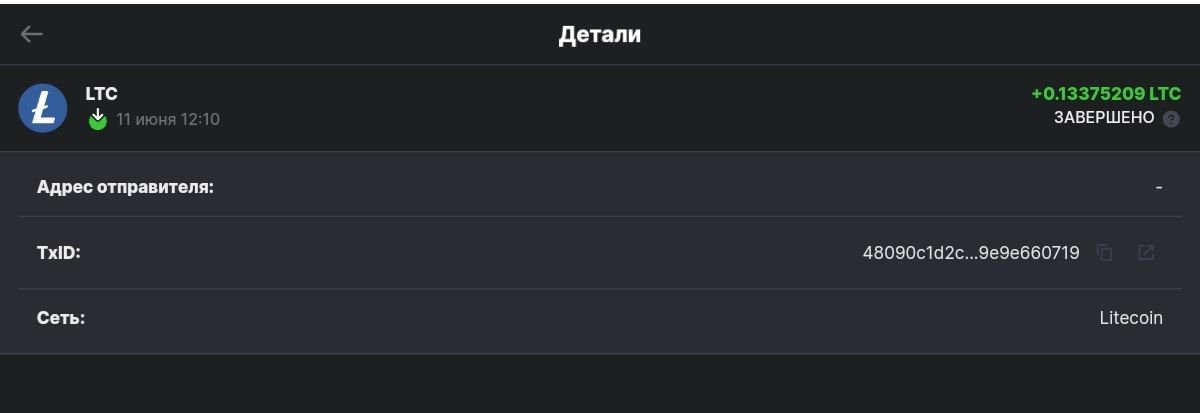This screenshot has width=1200, height=413.
Task: Click the TxID row label
Action: pos(59,253)
